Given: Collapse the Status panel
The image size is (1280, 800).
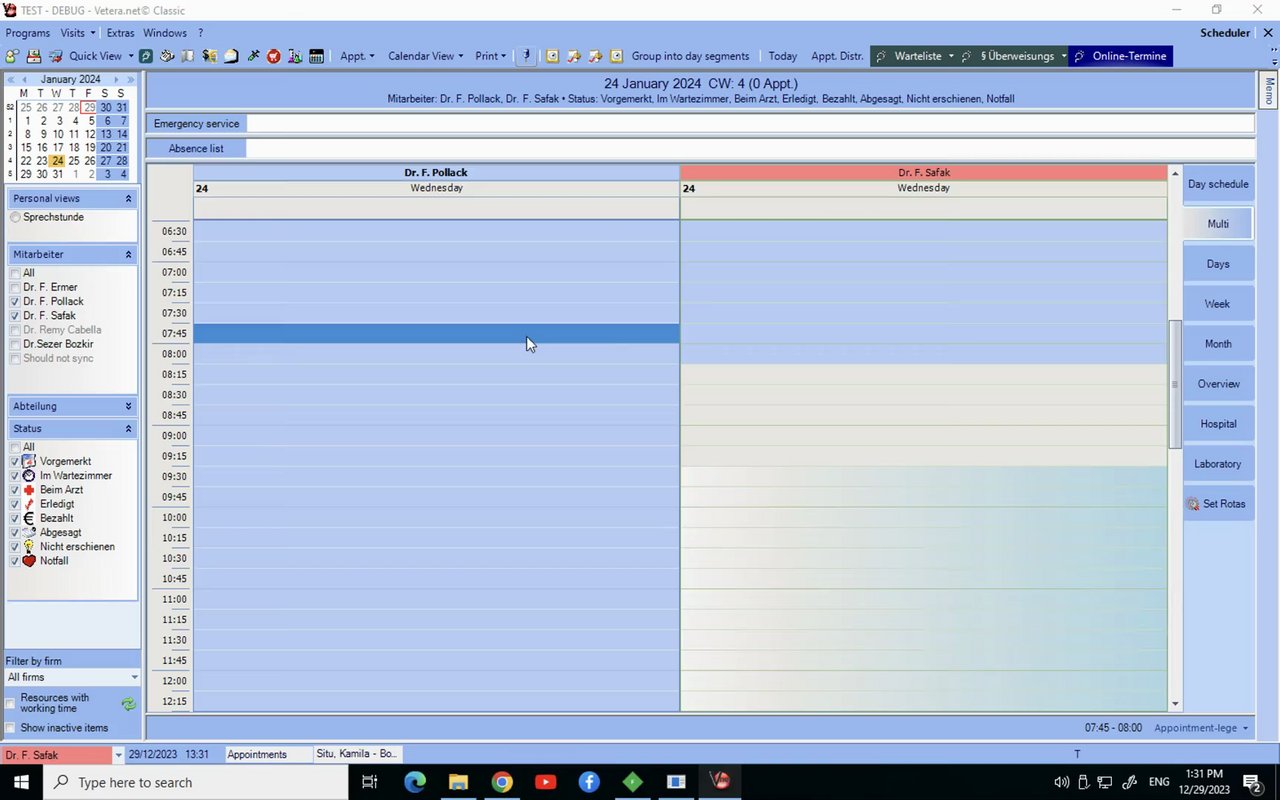Looking at the screenshot, I should 128,429.
